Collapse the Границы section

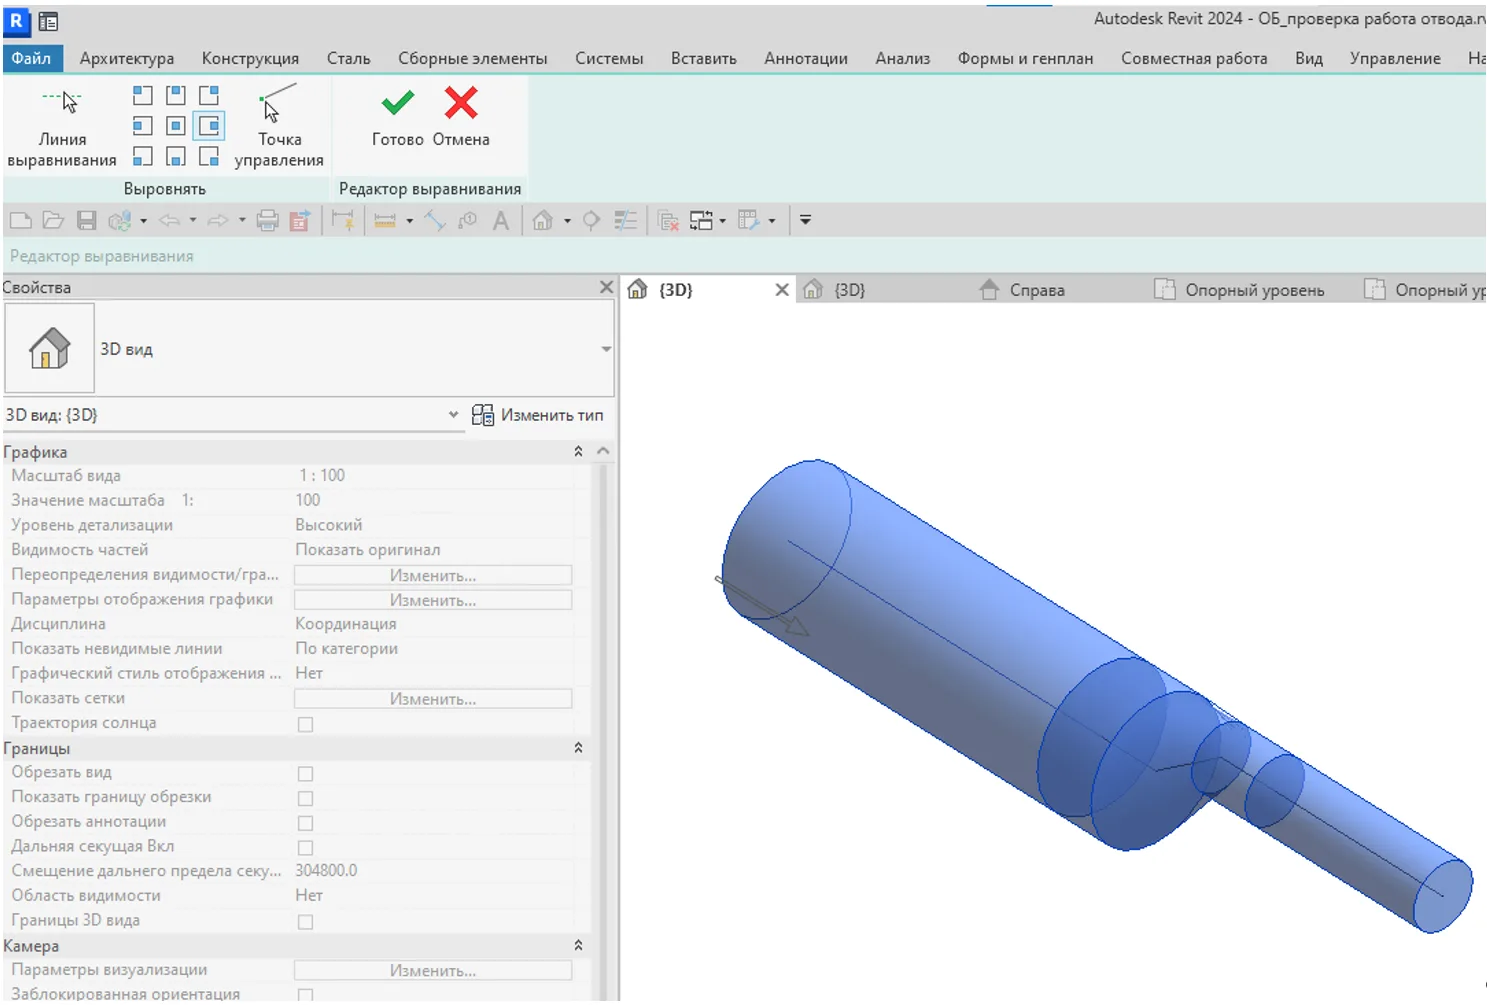(578, 748)
